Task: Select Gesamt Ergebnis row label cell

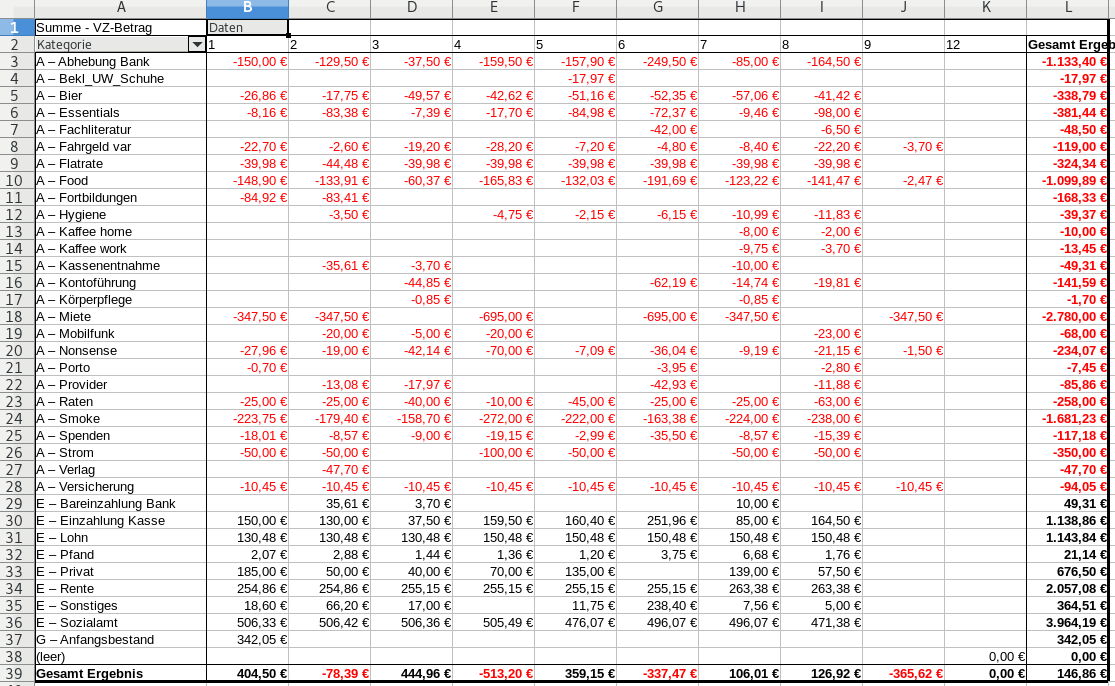Action: 120,674
